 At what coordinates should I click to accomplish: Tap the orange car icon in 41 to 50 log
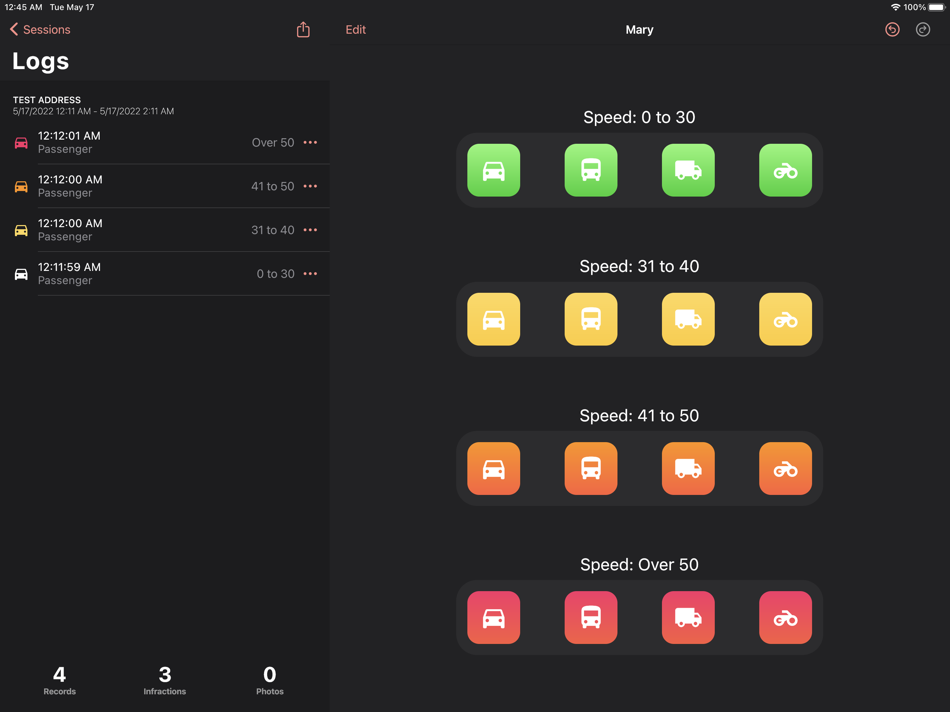[x=21, y=187]
